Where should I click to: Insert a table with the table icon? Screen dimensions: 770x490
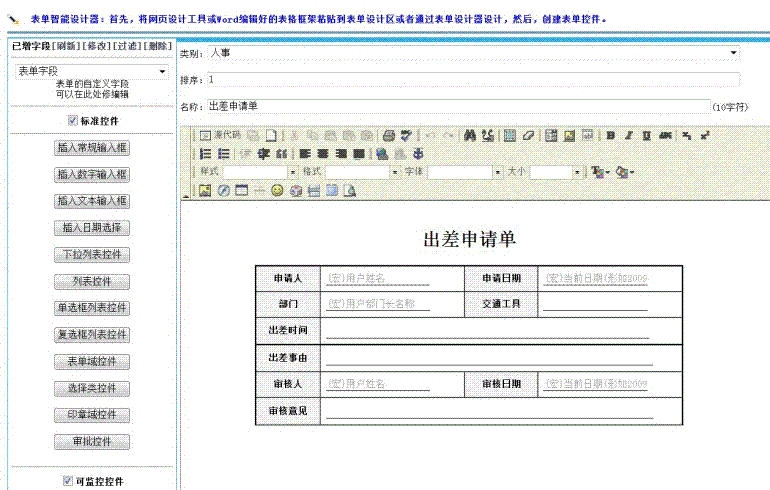[x=242, y=191]
